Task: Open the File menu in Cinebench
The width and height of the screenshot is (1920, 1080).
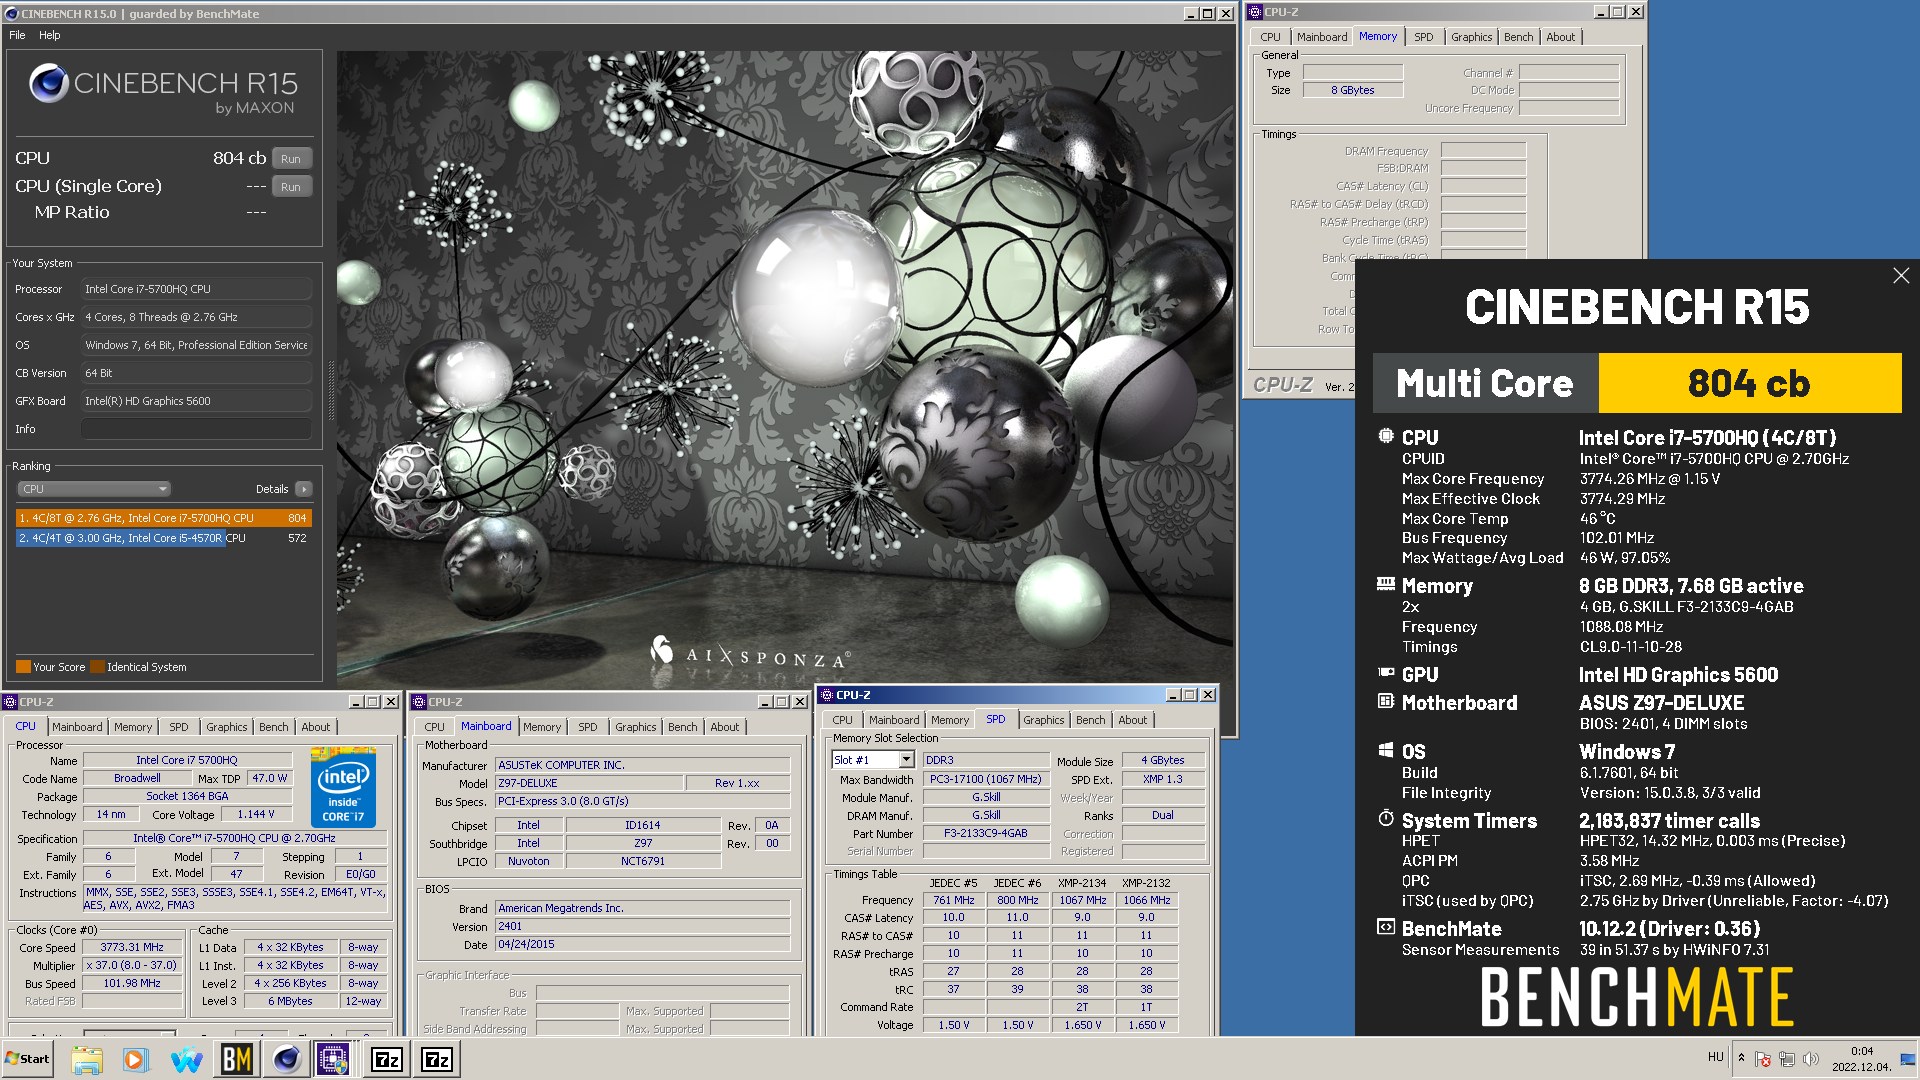Action: pos(17,35)
